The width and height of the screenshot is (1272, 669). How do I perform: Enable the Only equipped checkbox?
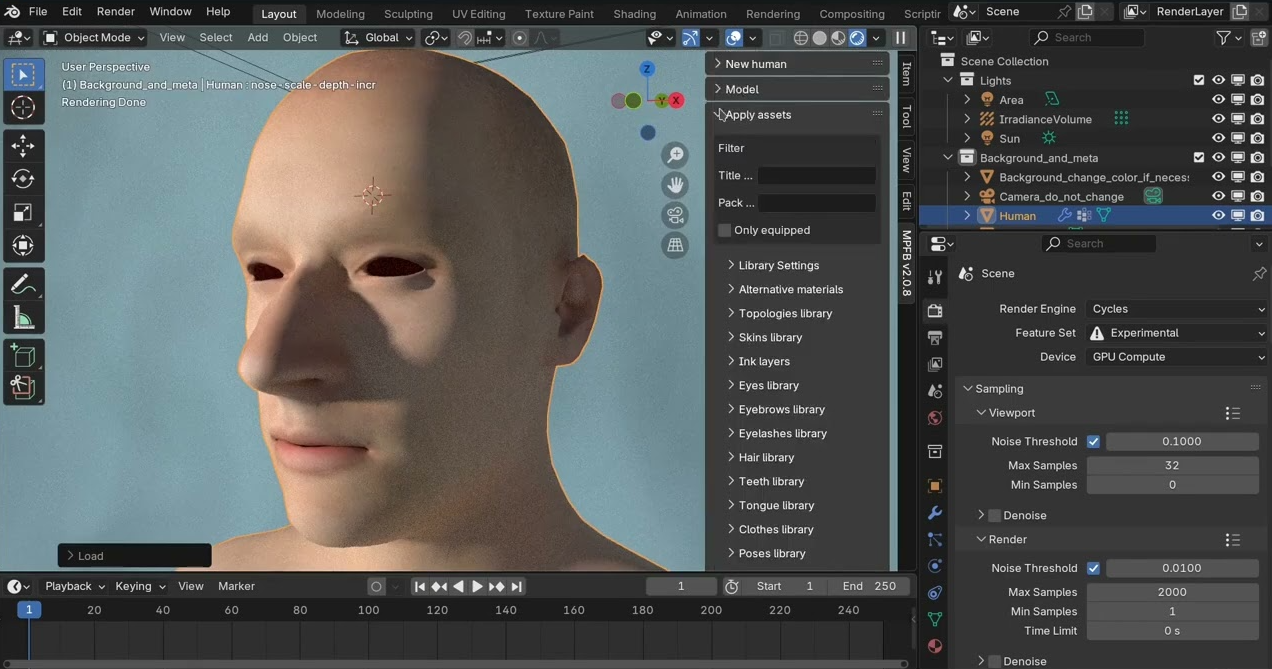[x=724, y=230]
